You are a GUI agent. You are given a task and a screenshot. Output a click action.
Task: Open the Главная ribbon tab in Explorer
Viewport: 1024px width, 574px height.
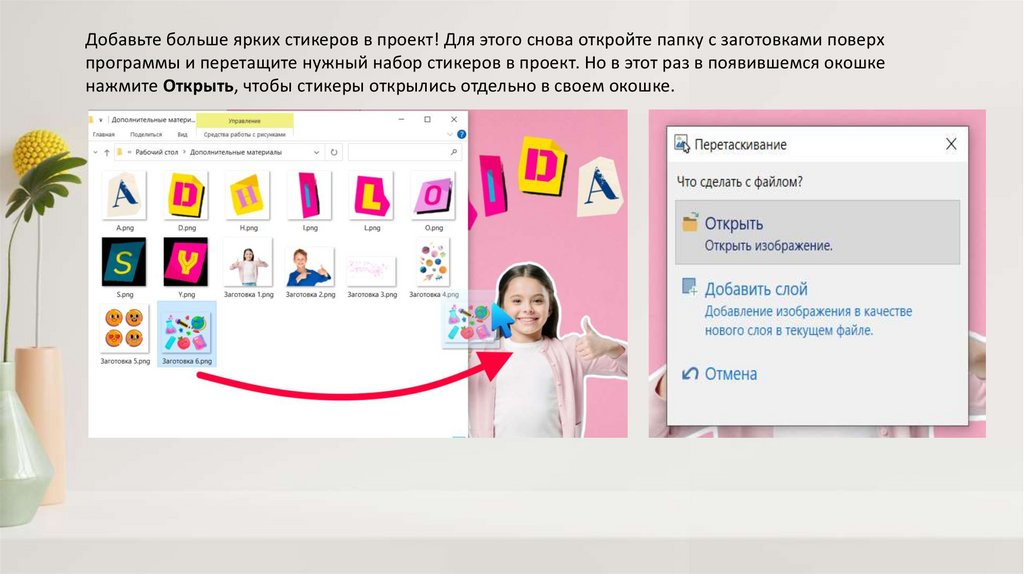pos(103,135)
